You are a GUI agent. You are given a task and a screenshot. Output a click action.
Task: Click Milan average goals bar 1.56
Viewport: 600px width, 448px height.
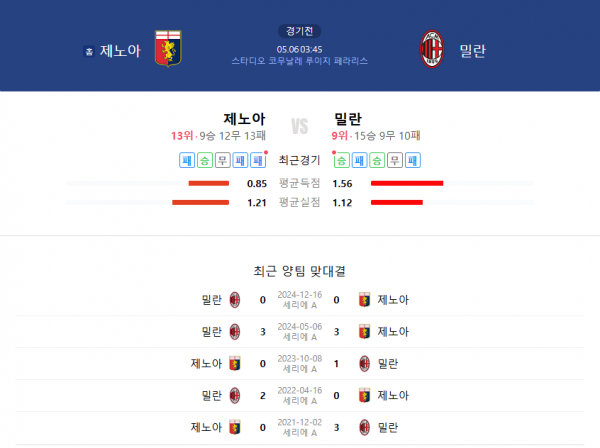[407, 184]
